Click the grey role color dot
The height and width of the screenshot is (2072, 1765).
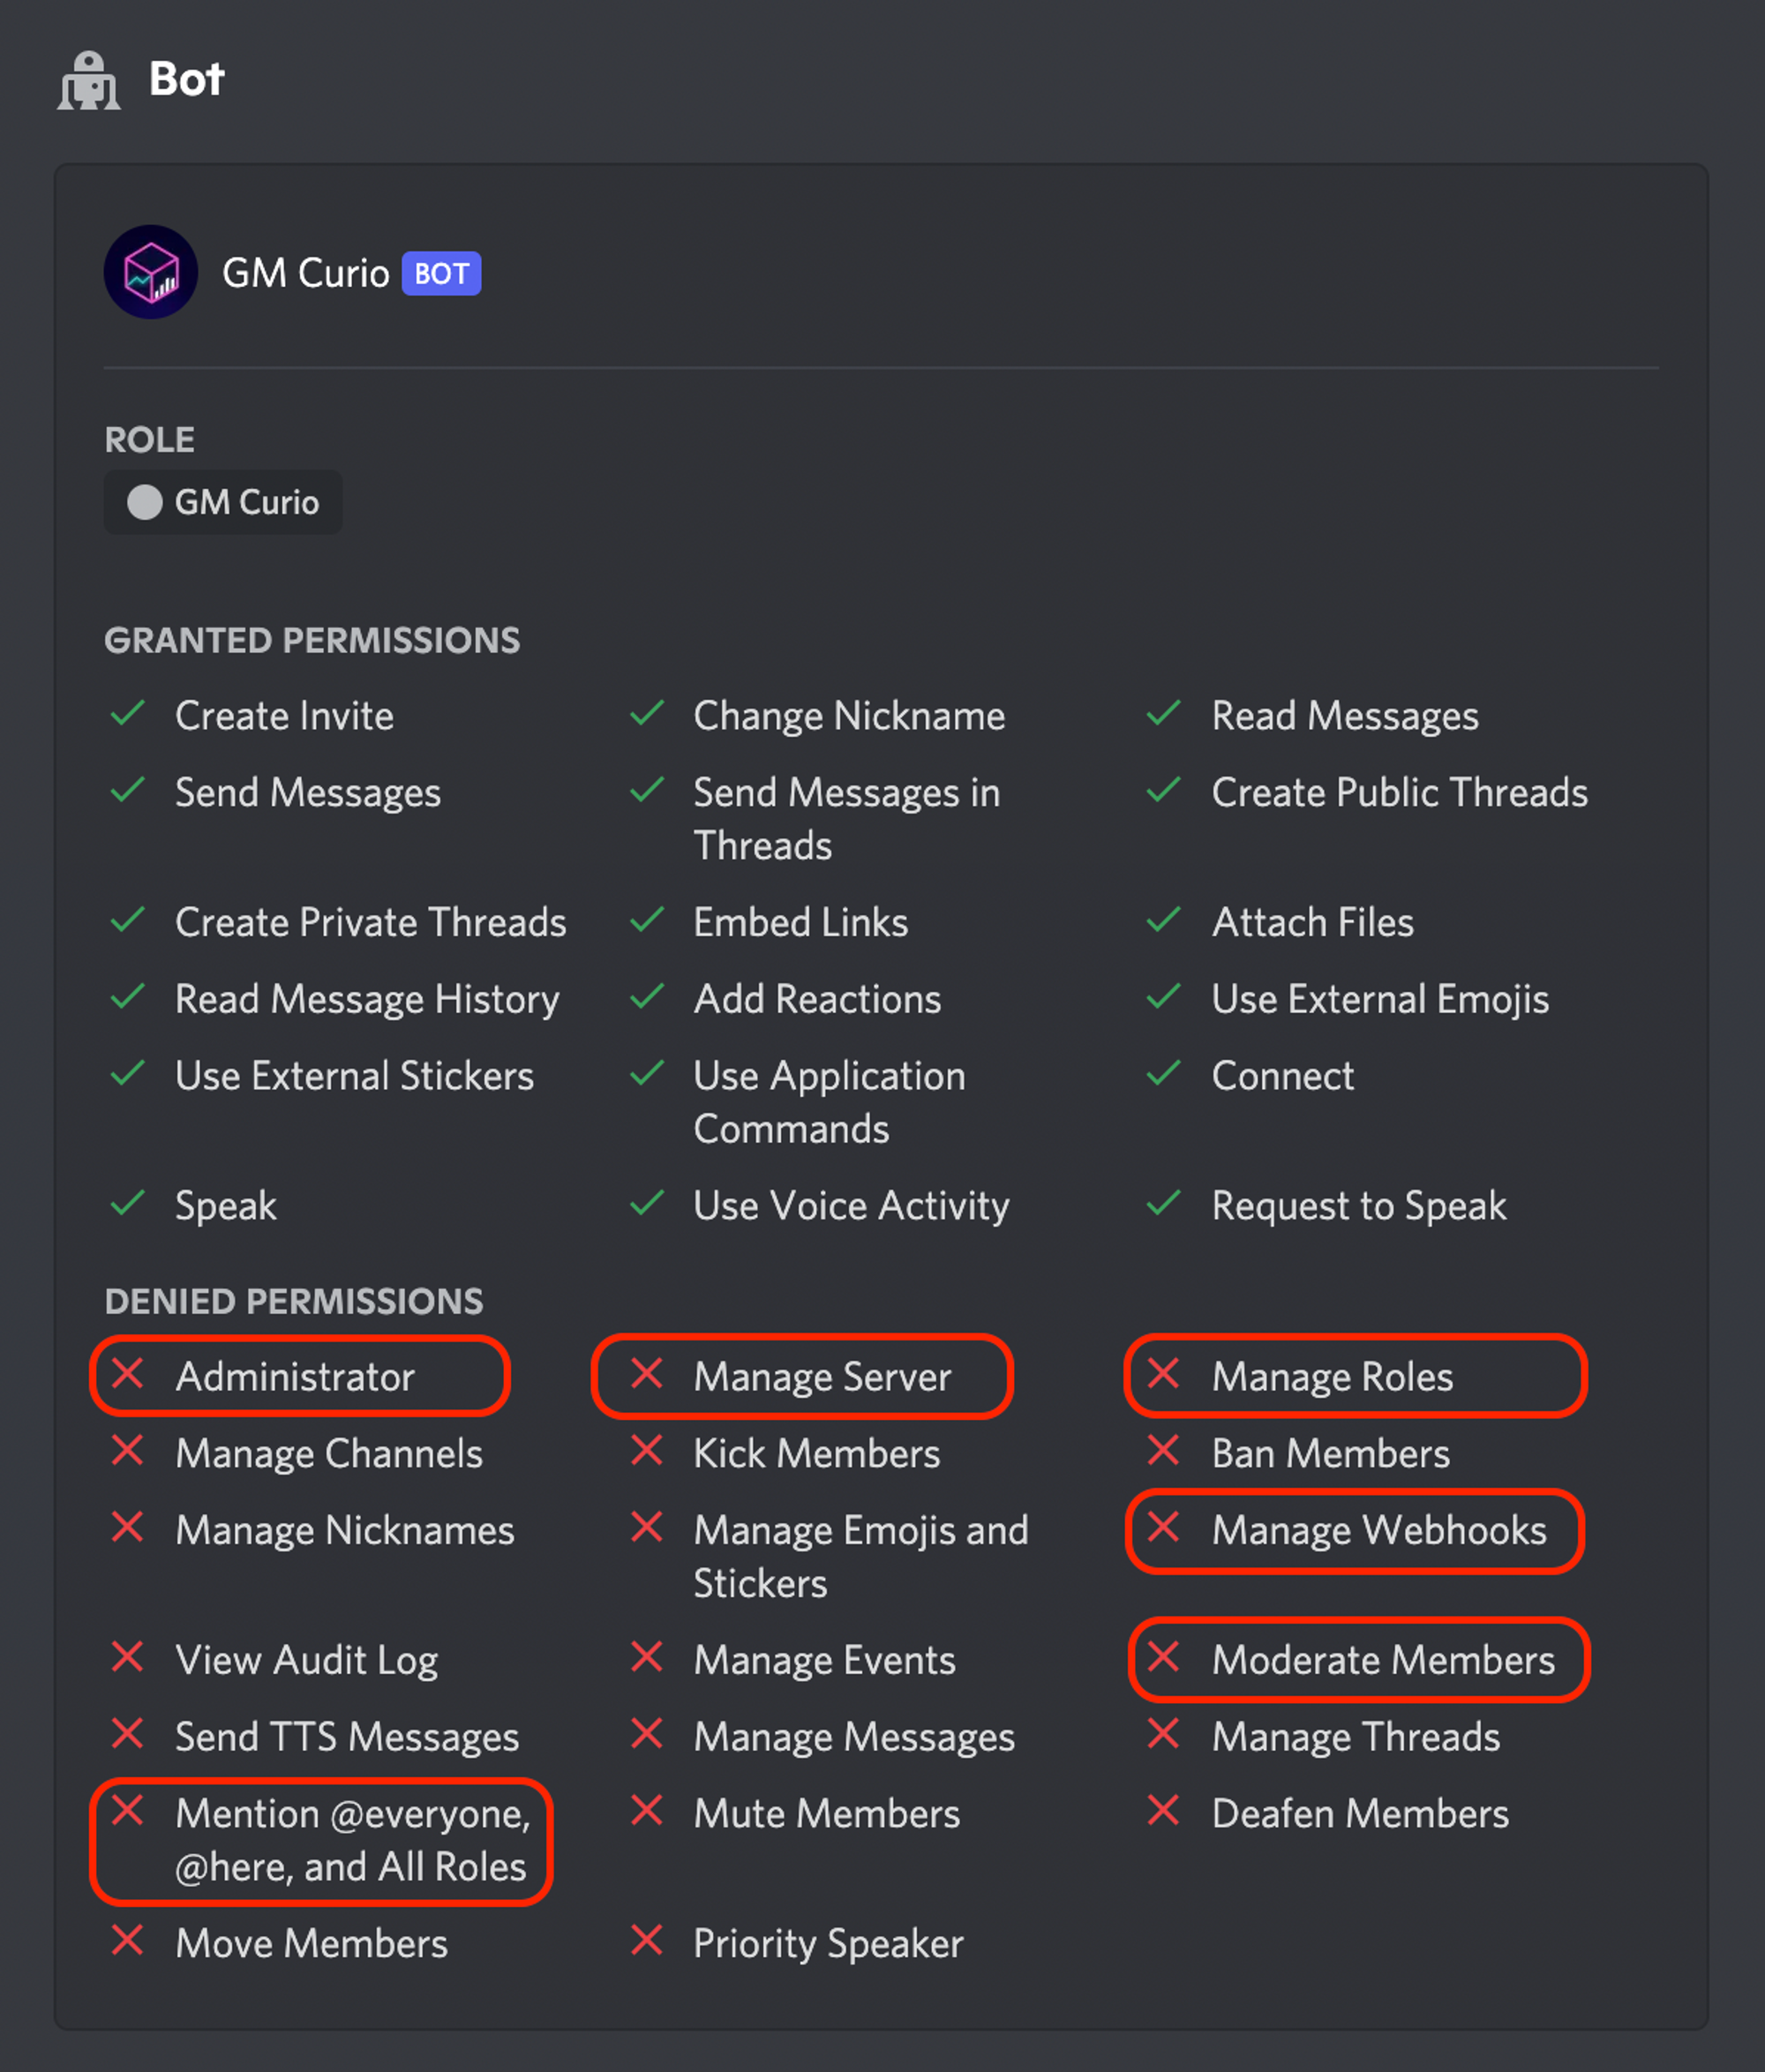(145, 502)
